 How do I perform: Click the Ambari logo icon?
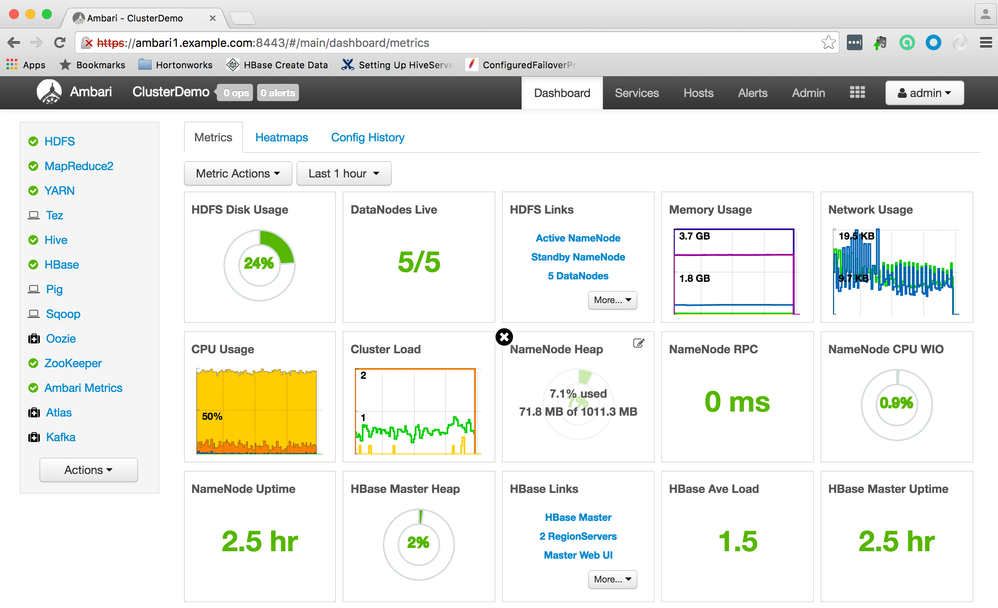(49, 92)
